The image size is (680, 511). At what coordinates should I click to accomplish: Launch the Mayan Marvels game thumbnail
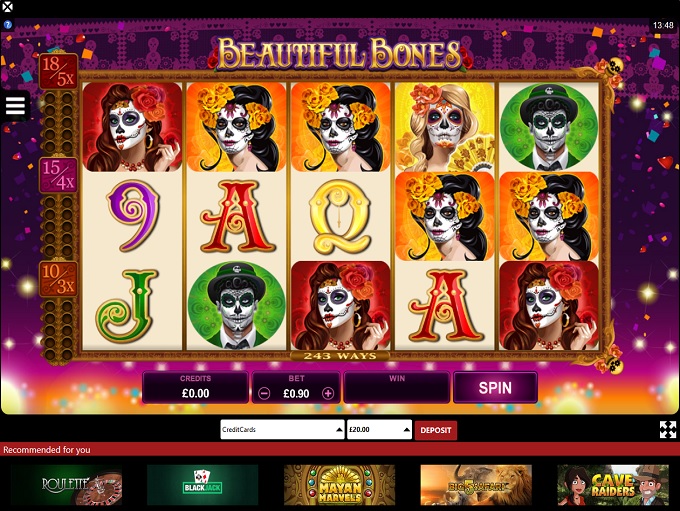point(340,485)
